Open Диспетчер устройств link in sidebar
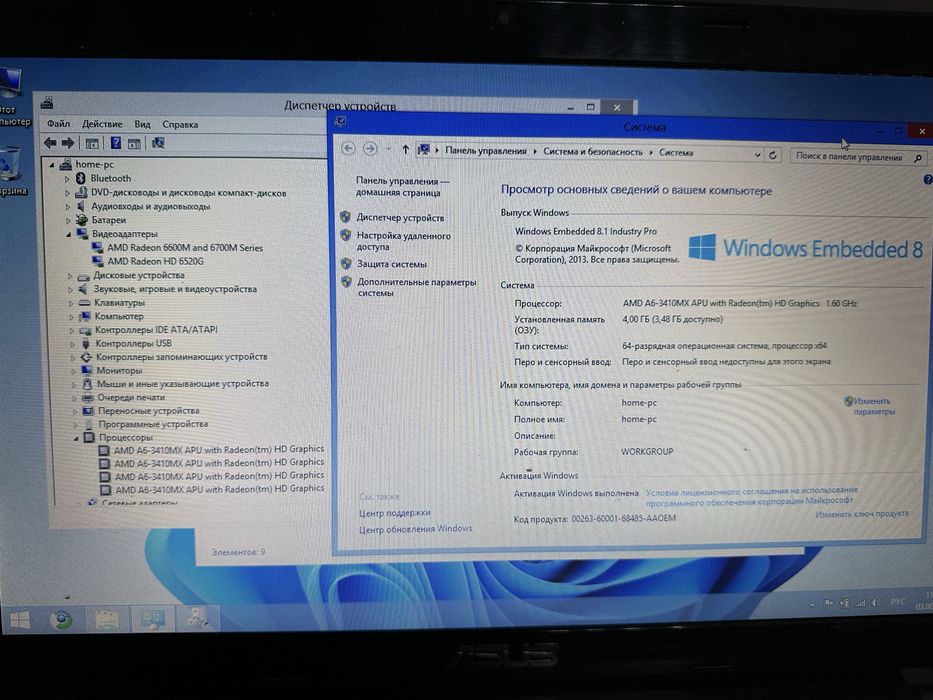The image size is (933, 700). 400,218
